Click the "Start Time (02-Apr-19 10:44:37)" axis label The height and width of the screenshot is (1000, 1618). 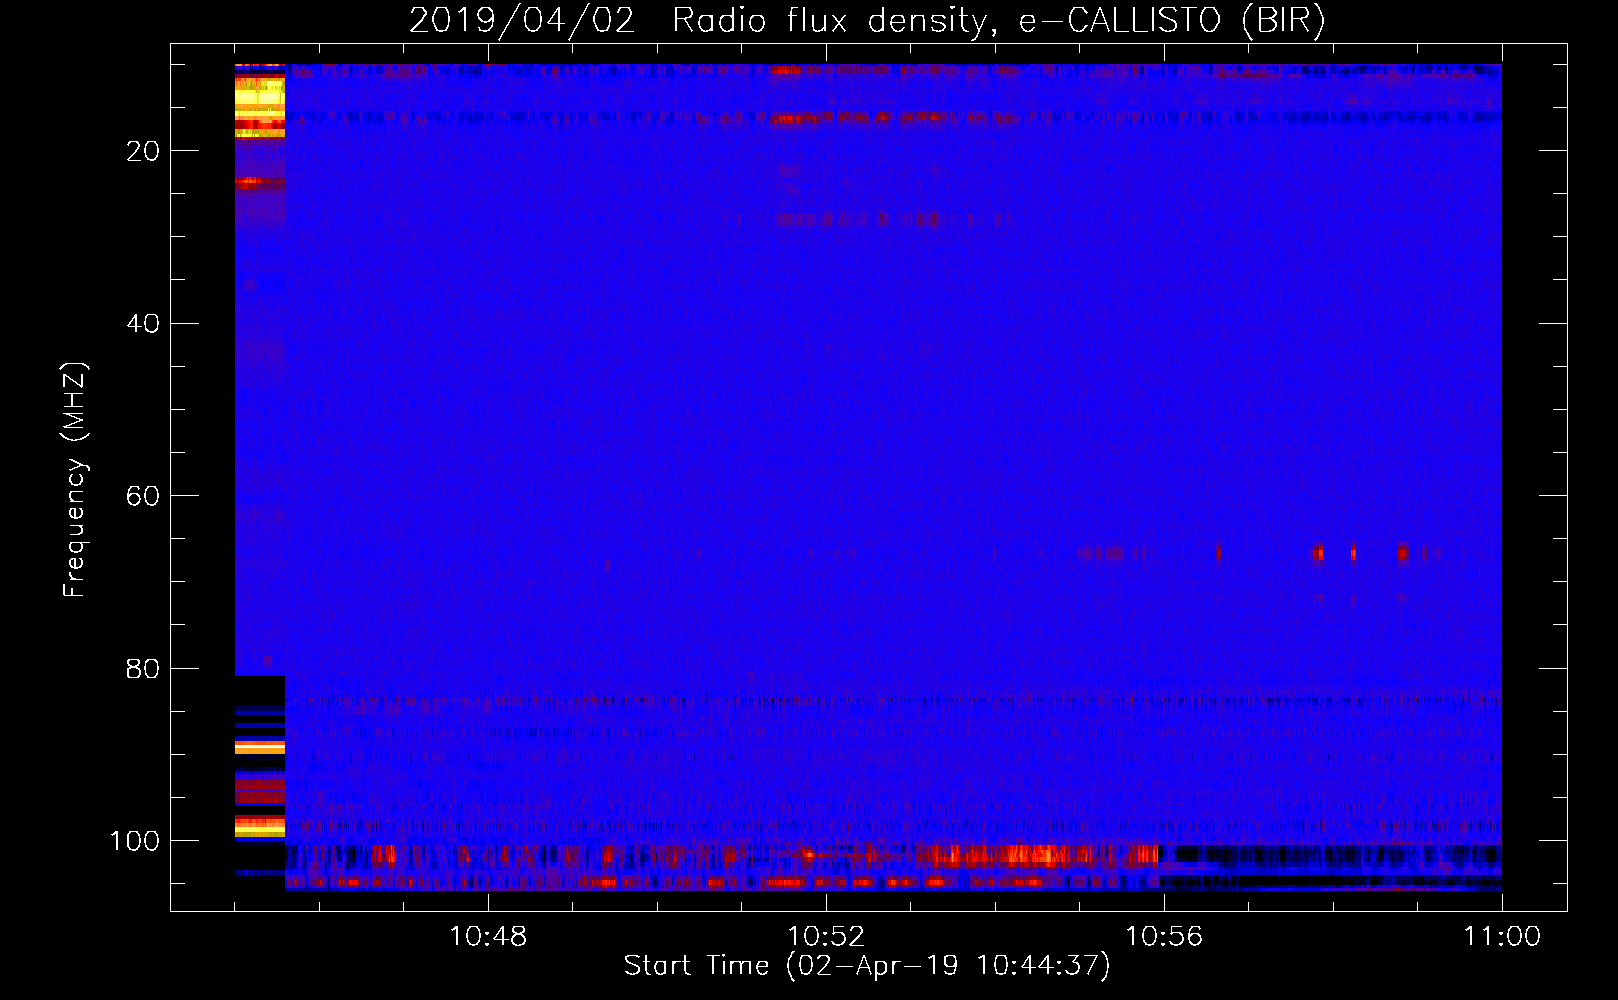click(867, 966)
